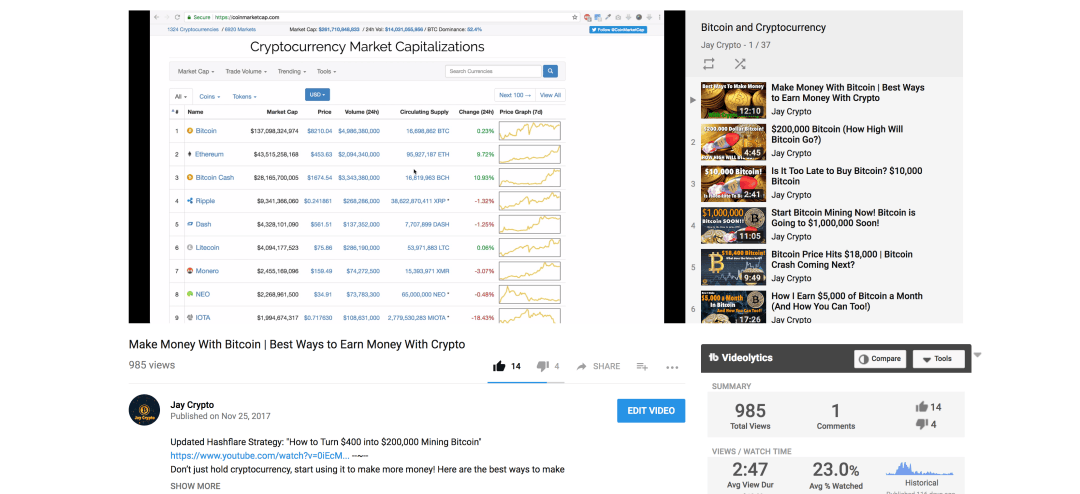Image resolution: width=1080 pixels, height=494 pixels.
Task: Click the blue search magnifier button
Action: click(550, 71)
